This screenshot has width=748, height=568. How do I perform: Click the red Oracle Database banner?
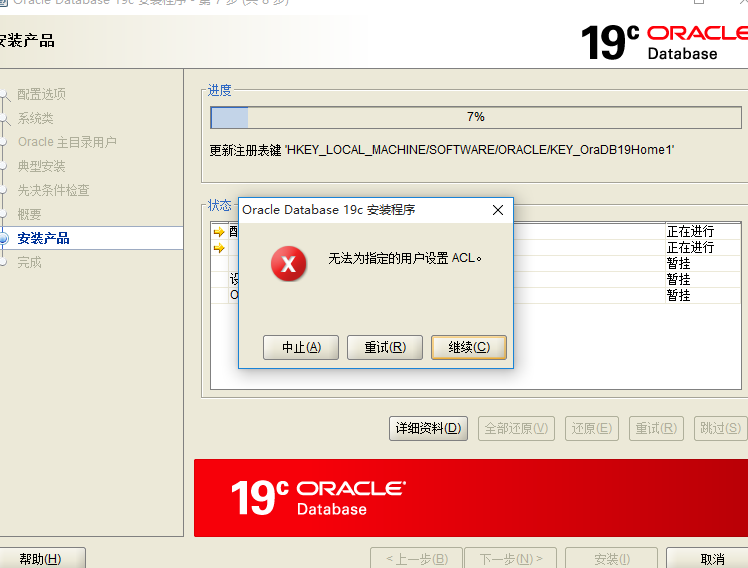471,498
